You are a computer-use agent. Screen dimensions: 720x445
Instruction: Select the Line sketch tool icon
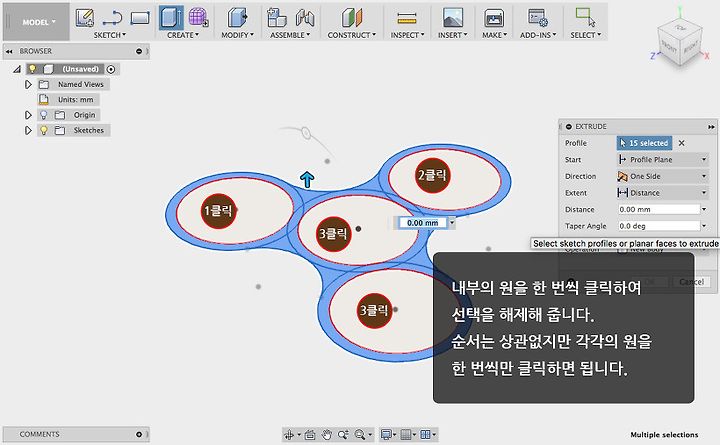[x=112, y=18]
